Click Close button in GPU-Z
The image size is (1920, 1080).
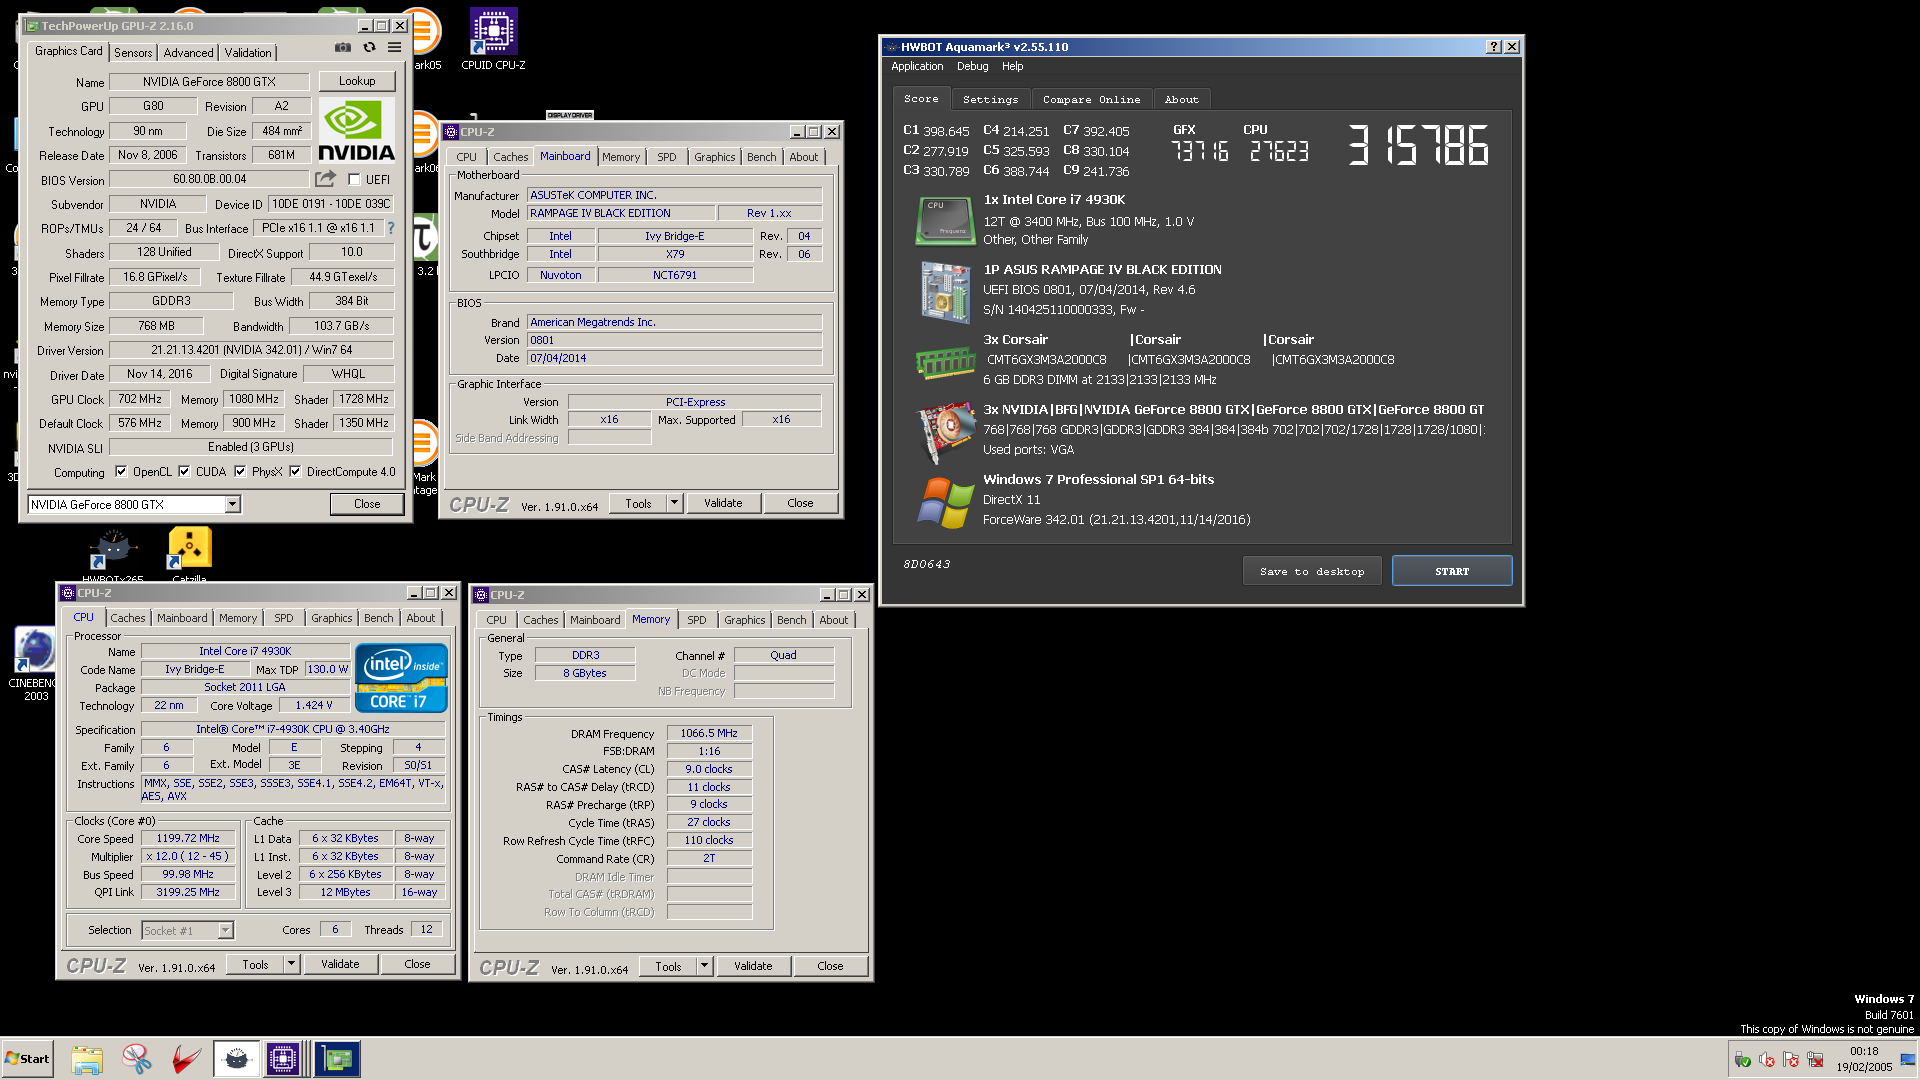(367, 504)
